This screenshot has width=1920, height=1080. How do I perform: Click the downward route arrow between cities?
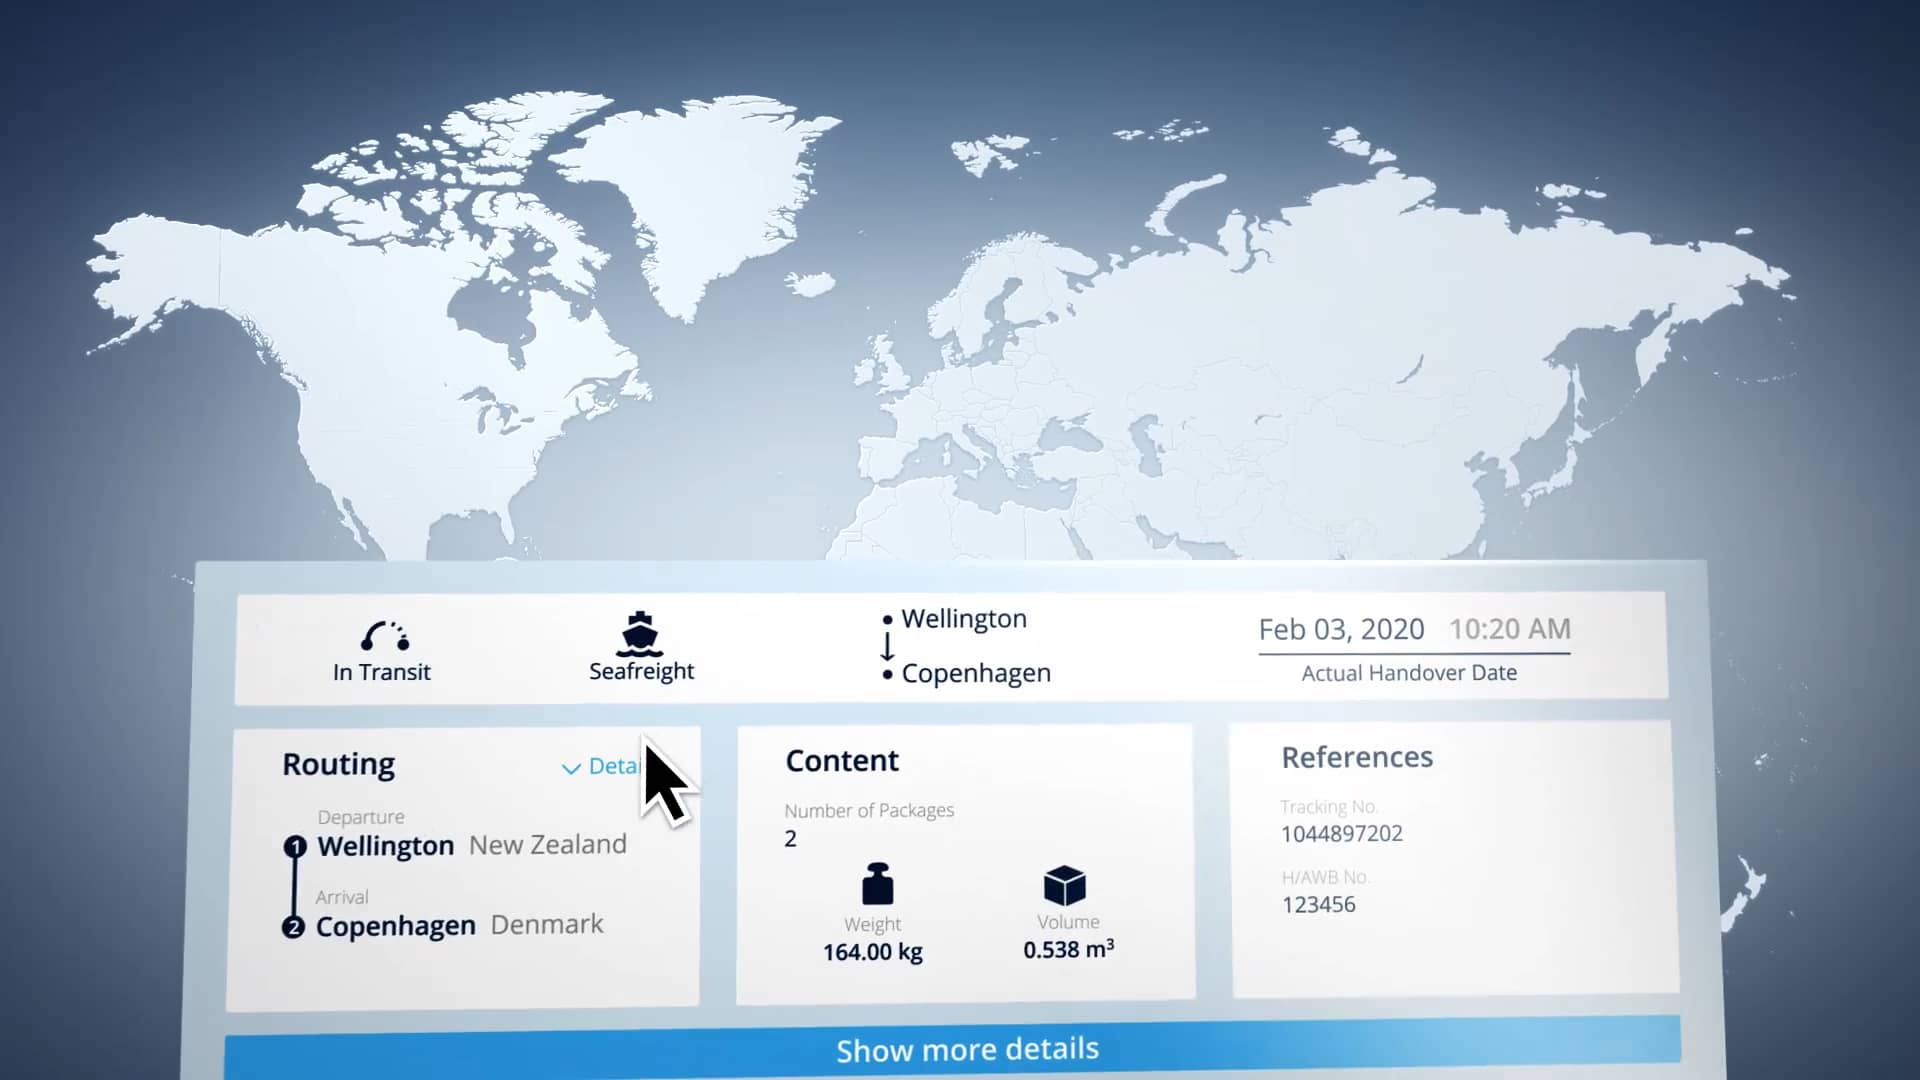888,646
